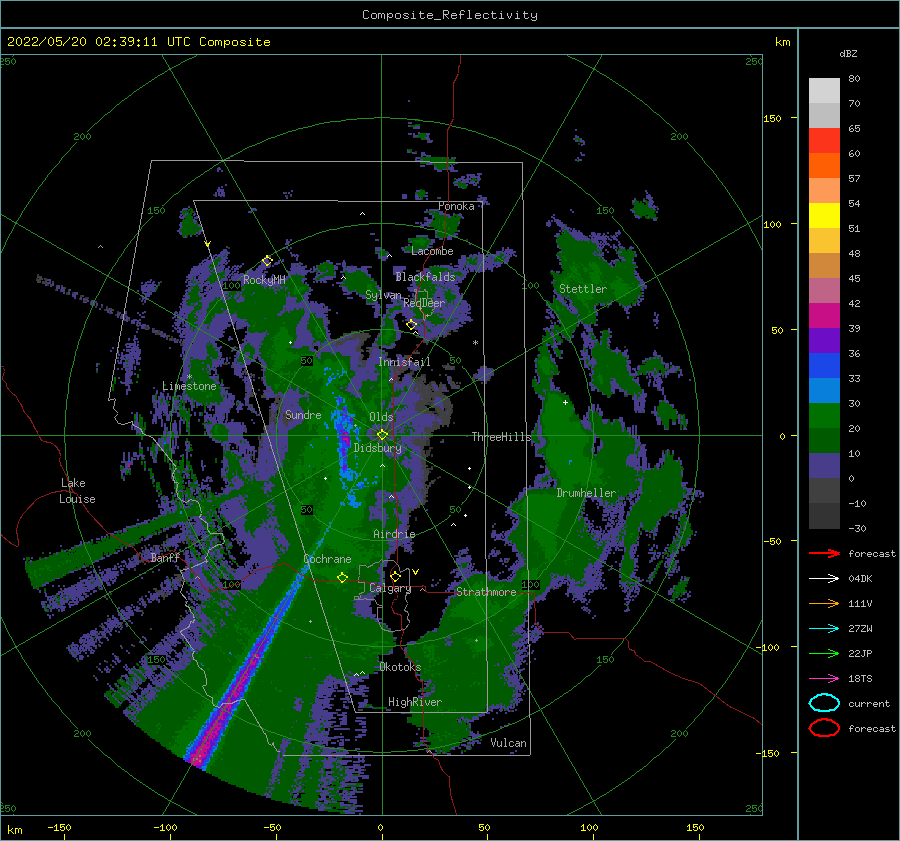
Task: Click the Sylvan label
Action: [383, 295]
